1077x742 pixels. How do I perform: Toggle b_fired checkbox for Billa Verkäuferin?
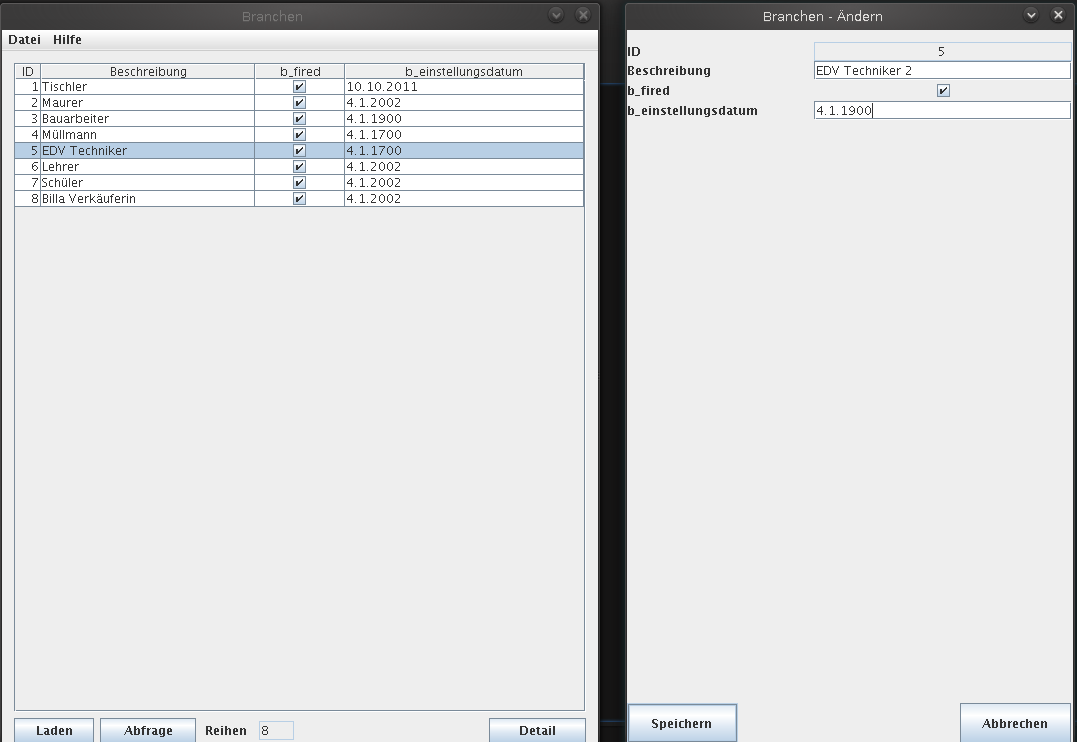[299, 199]
